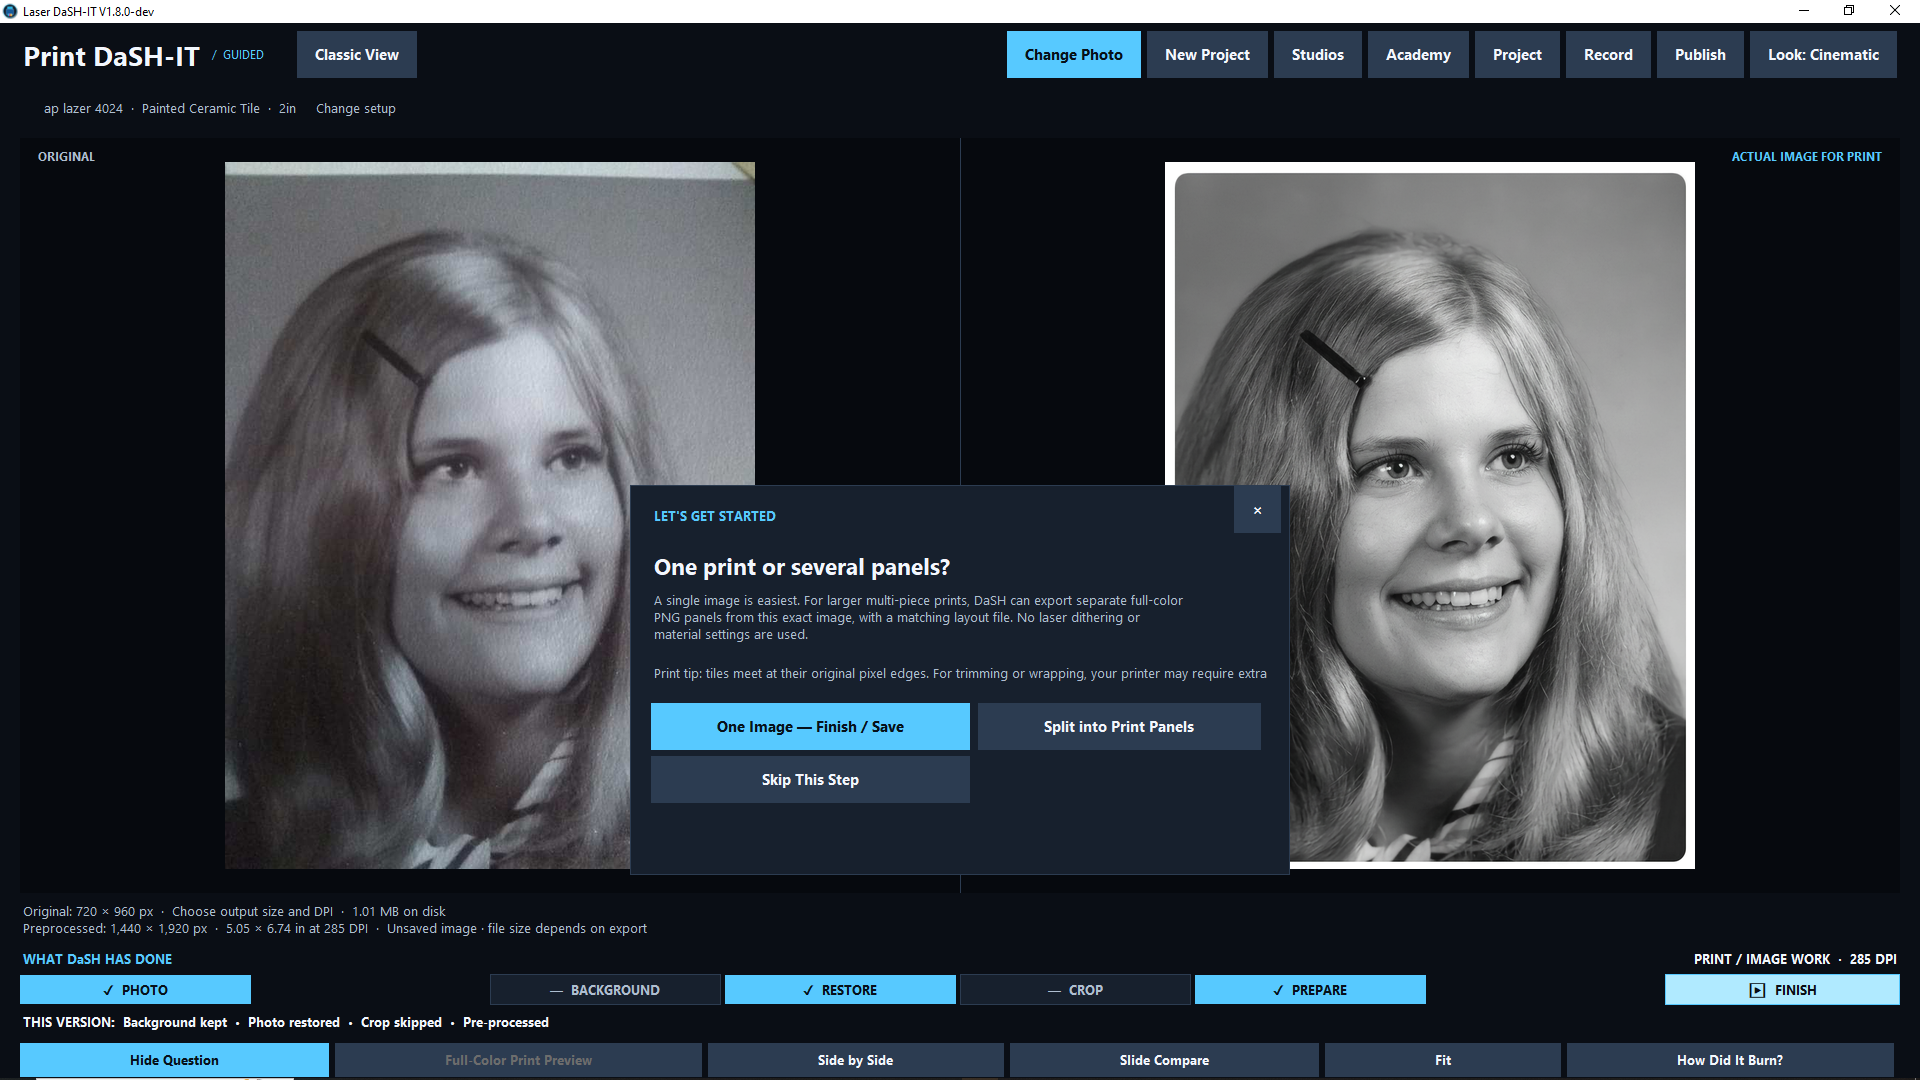Switch to Classic View
The image size is (1920, 1080).
[x=357, y=55]
